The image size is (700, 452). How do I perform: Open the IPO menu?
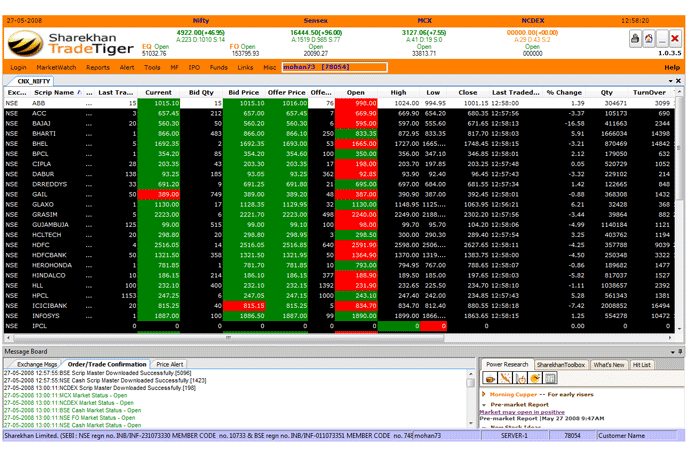(x=194, y=67)
